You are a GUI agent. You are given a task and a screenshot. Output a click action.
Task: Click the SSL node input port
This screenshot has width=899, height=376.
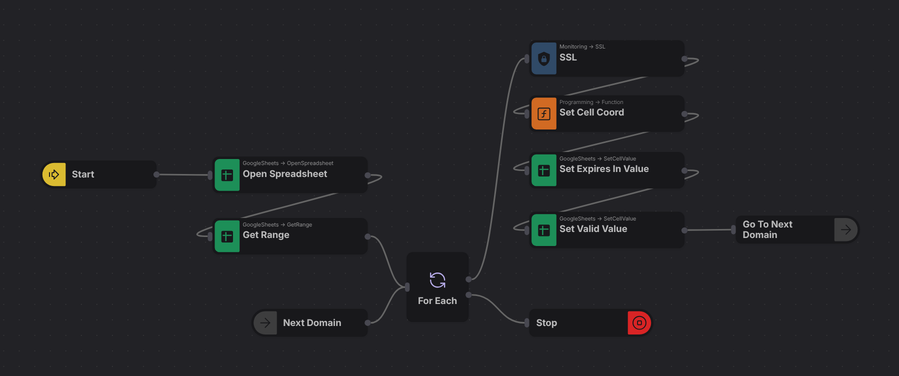[527, 58]
